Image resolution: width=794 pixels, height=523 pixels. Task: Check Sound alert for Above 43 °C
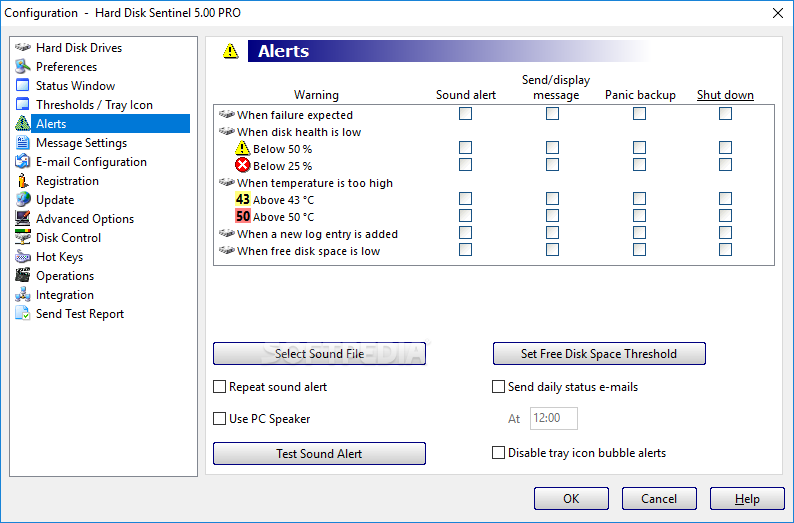(x=465, y=198)
